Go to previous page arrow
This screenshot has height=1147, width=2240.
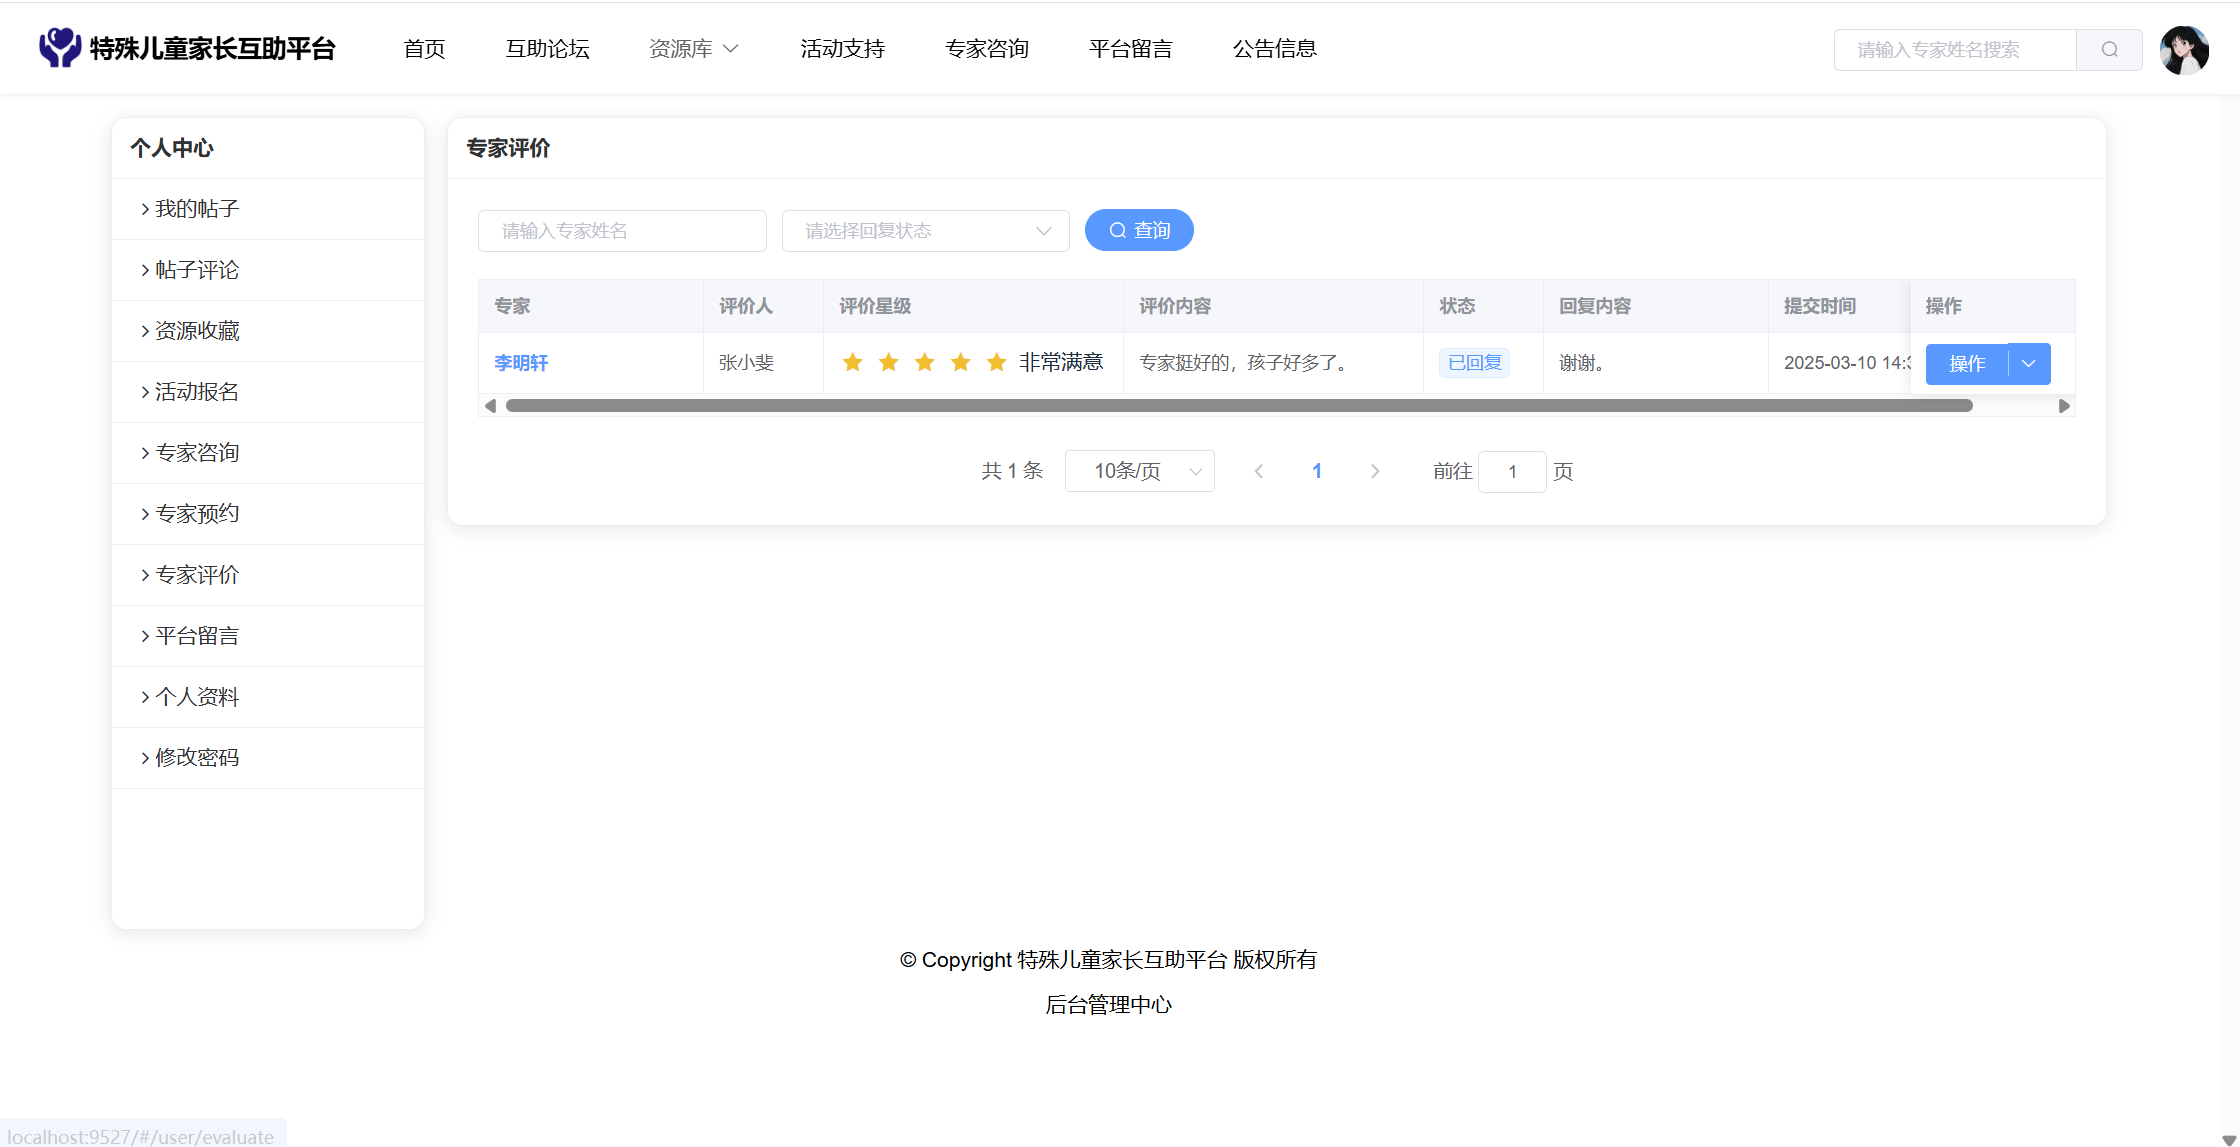(x=1259, y=471)
